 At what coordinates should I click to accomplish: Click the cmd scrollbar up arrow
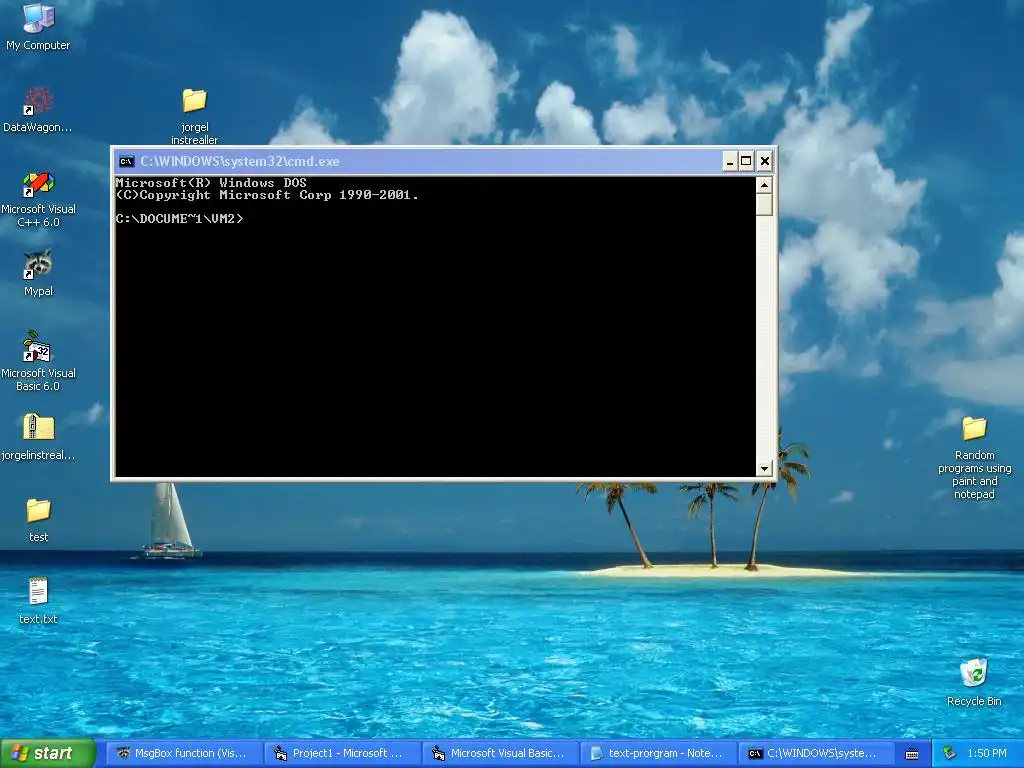(764, 185)
